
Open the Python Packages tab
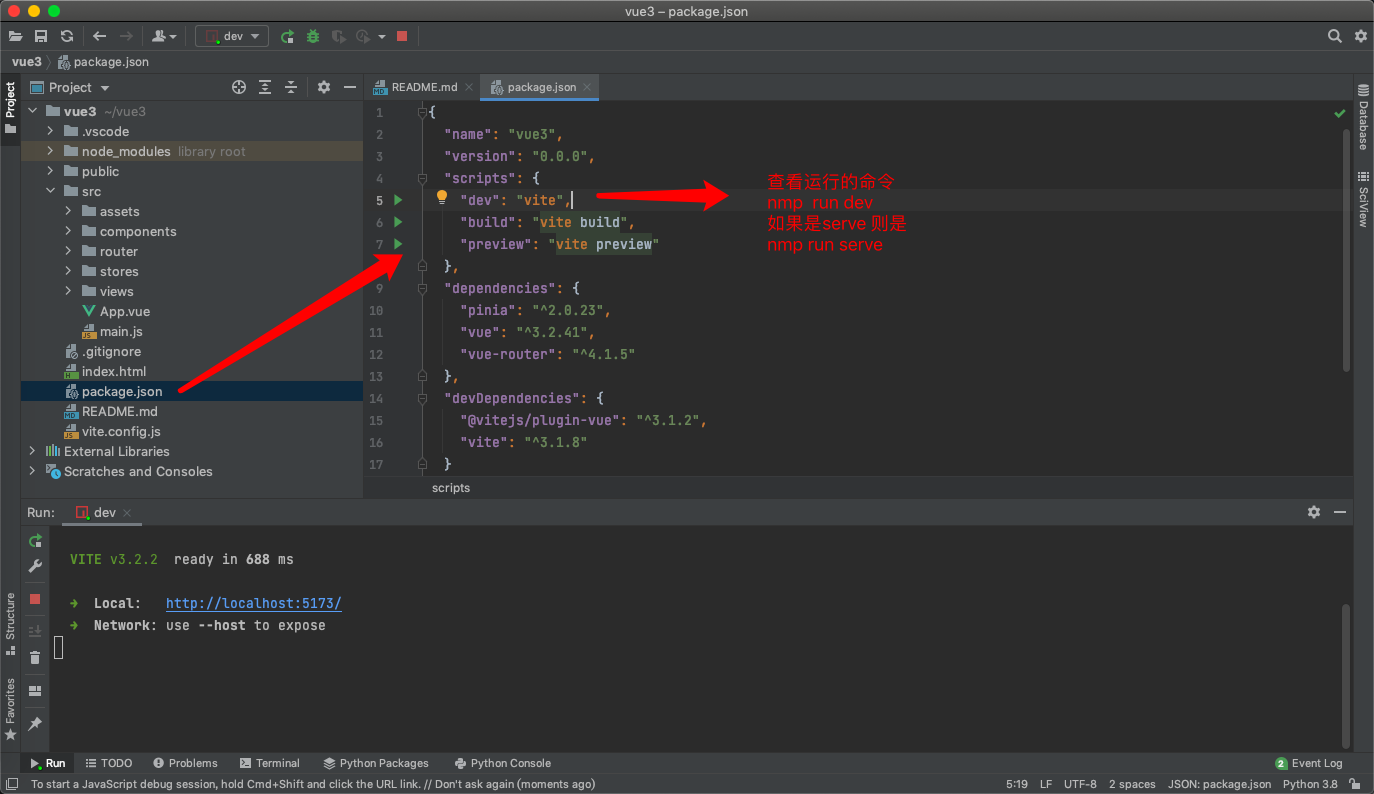[375, 763]
